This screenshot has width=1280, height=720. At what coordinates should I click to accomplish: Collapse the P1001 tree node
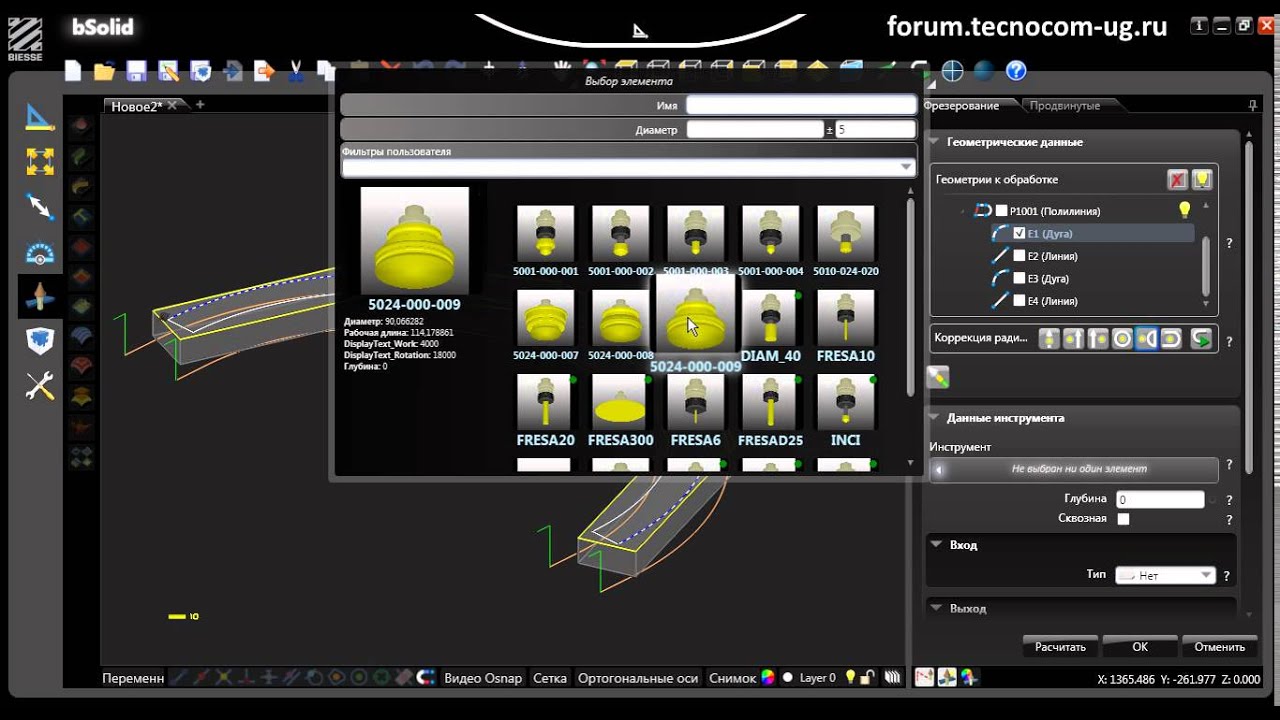coord(965,211)
